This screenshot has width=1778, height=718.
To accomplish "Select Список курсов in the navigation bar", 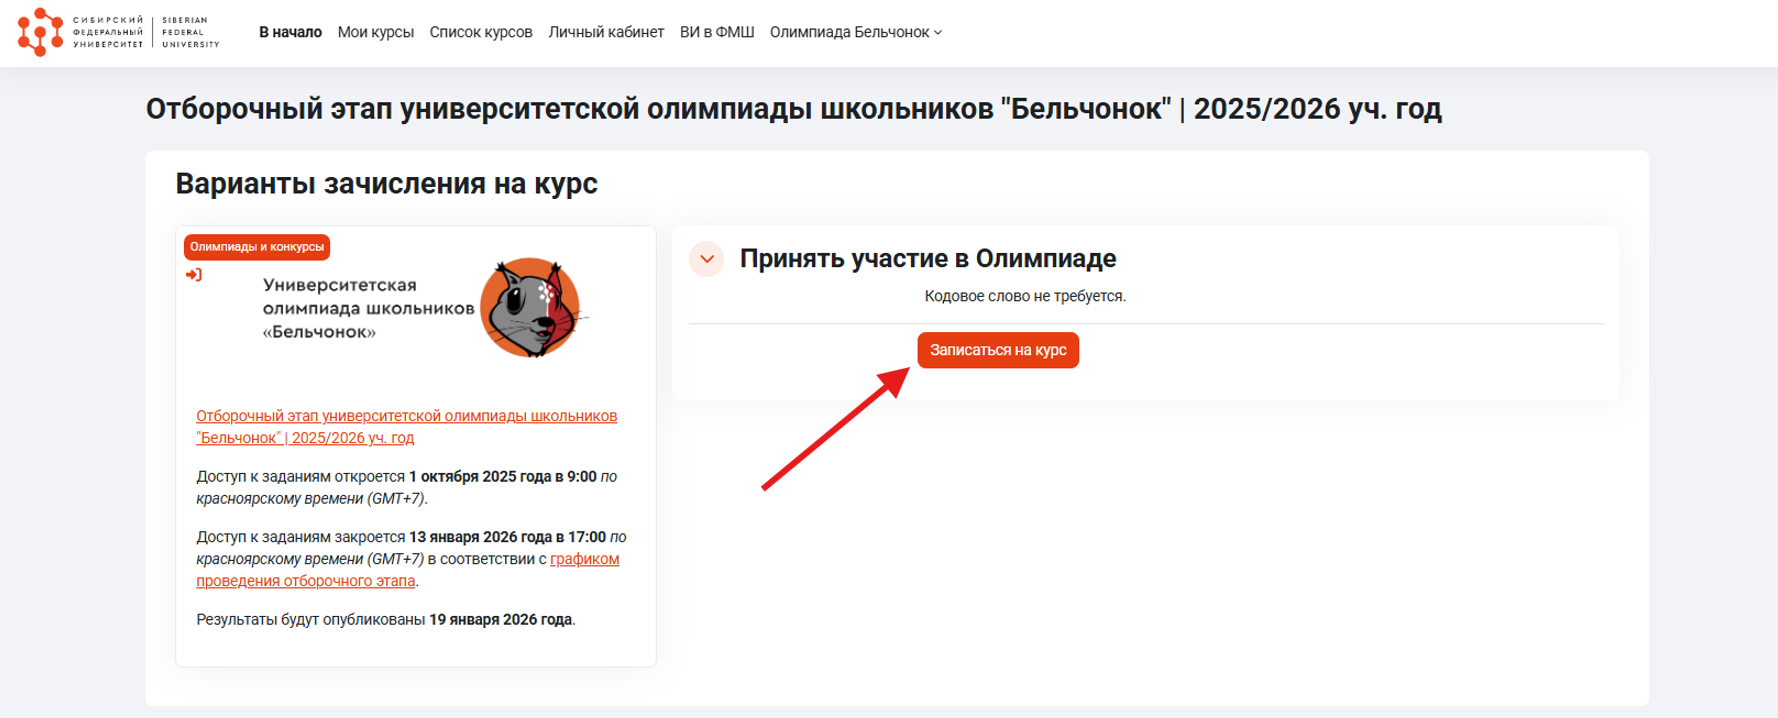I will [481, 32].
